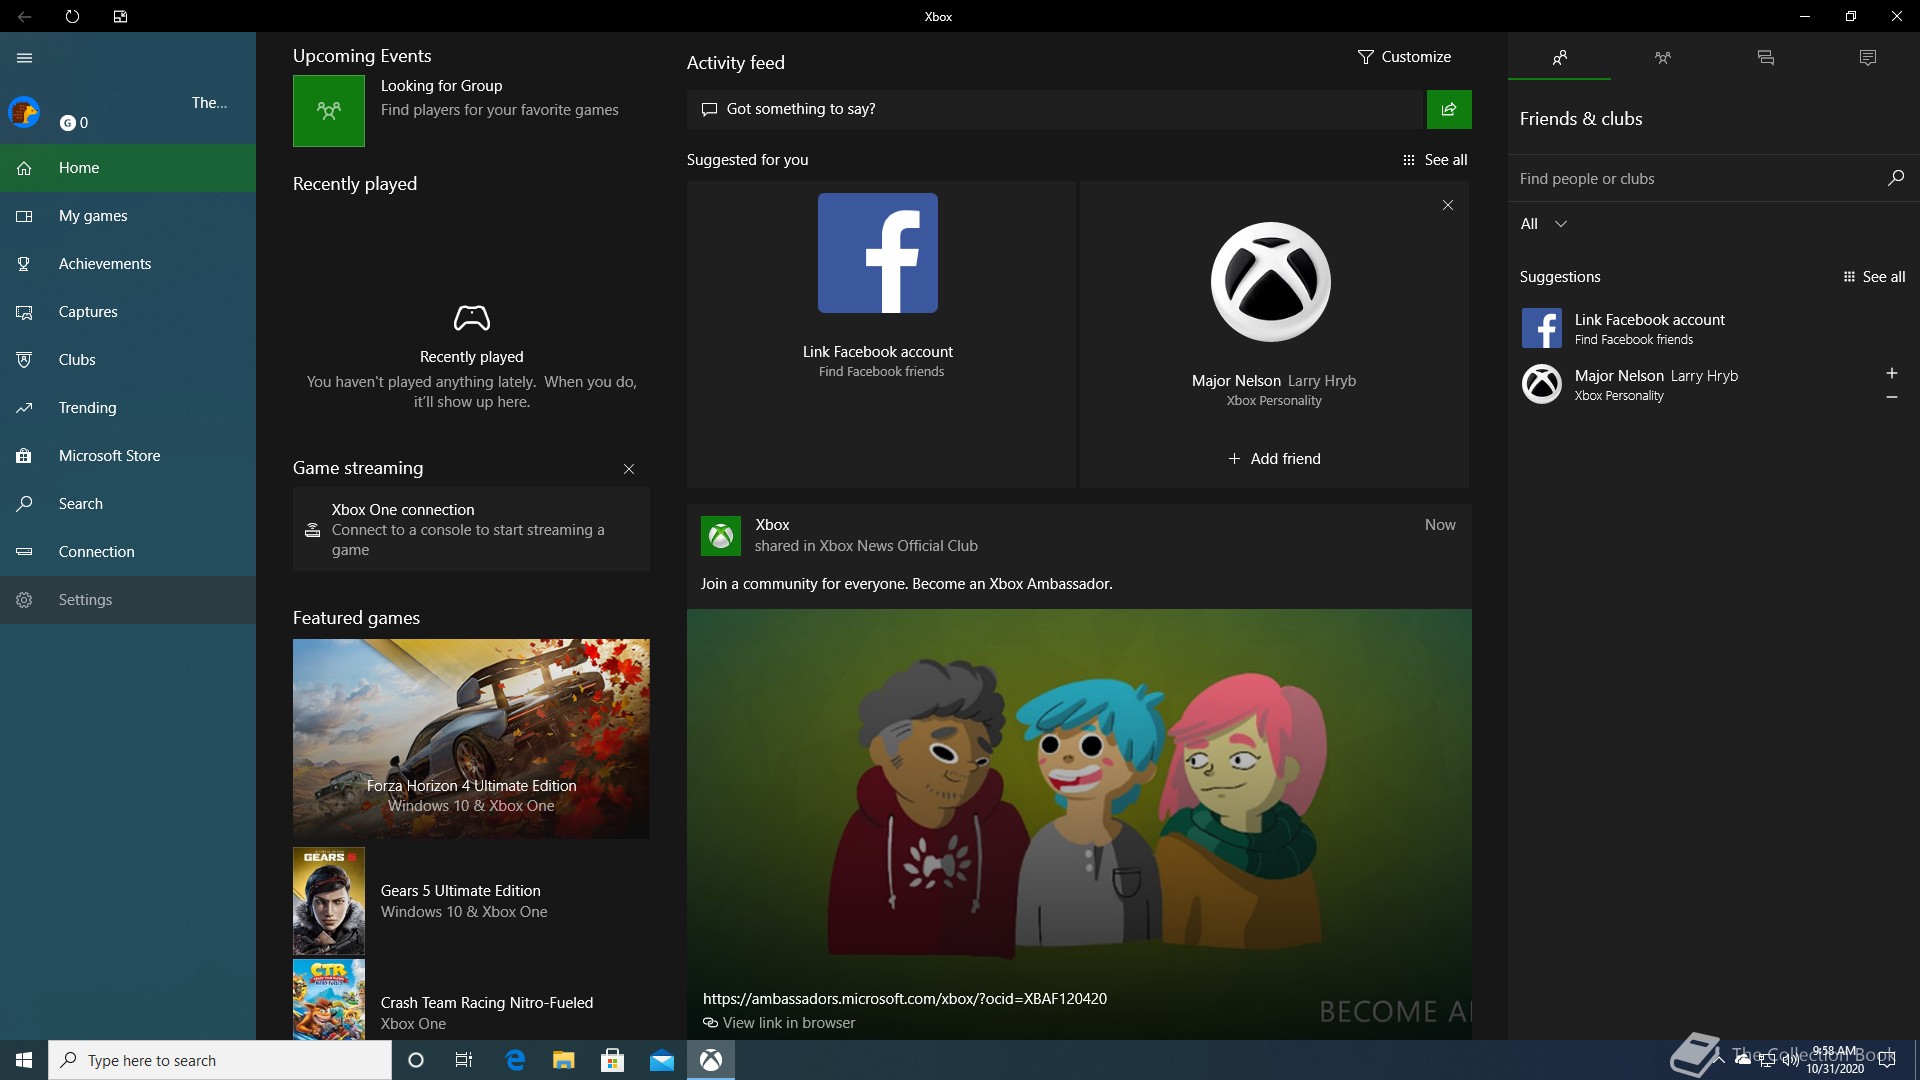
Task: Open Xbox One connection streaming card
Action: (x=471, y=529)
